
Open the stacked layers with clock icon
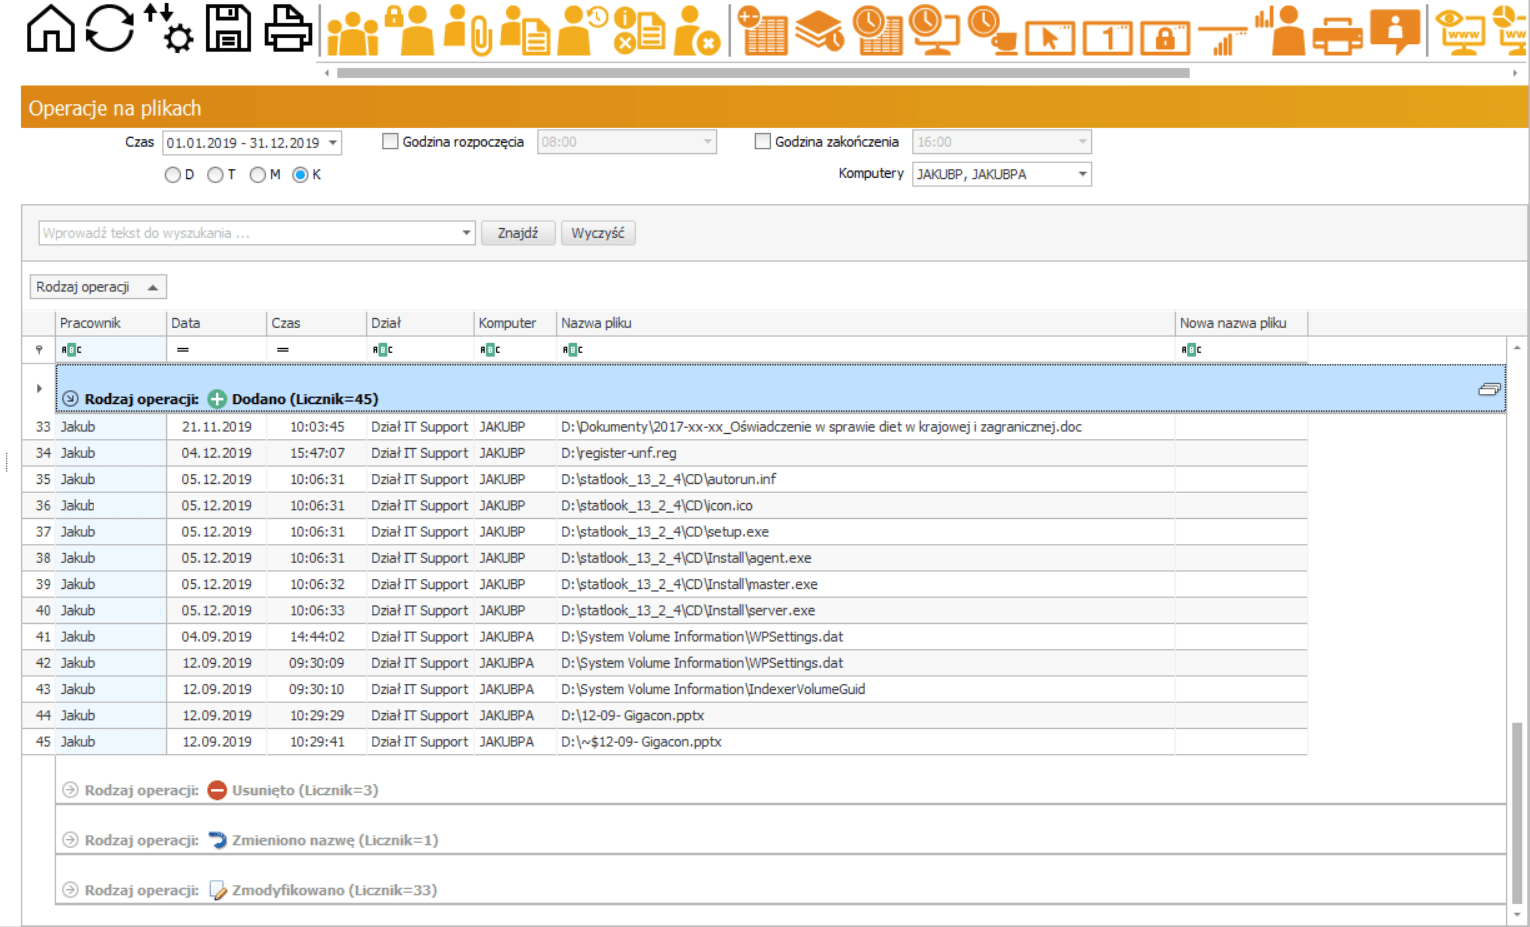click(x=821, y=30)
